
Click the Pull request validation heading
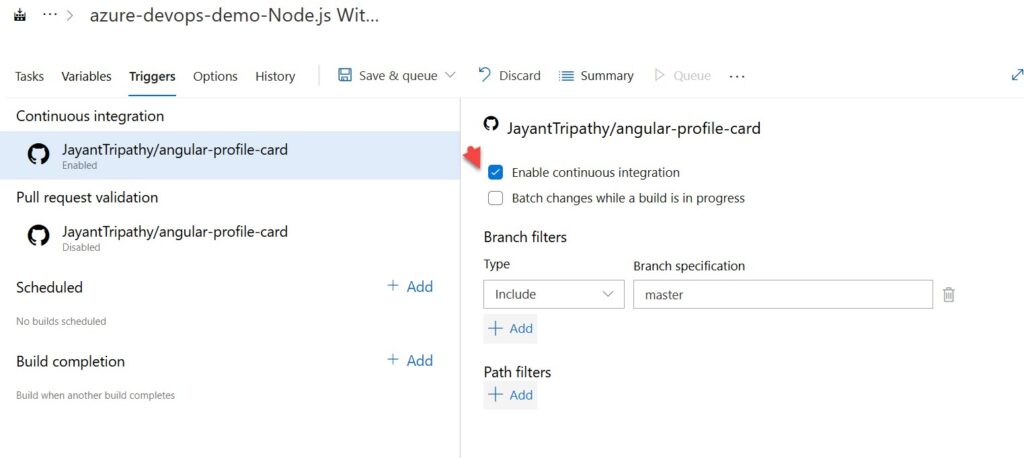(87, 197)
